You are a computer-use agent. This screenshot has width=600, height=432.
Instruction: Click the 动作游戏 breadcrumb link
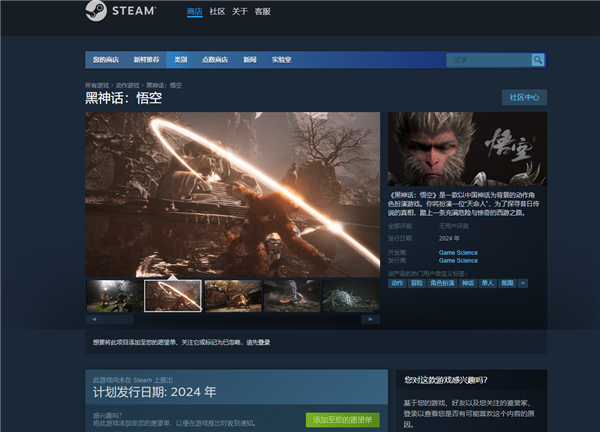click(127, 85)
